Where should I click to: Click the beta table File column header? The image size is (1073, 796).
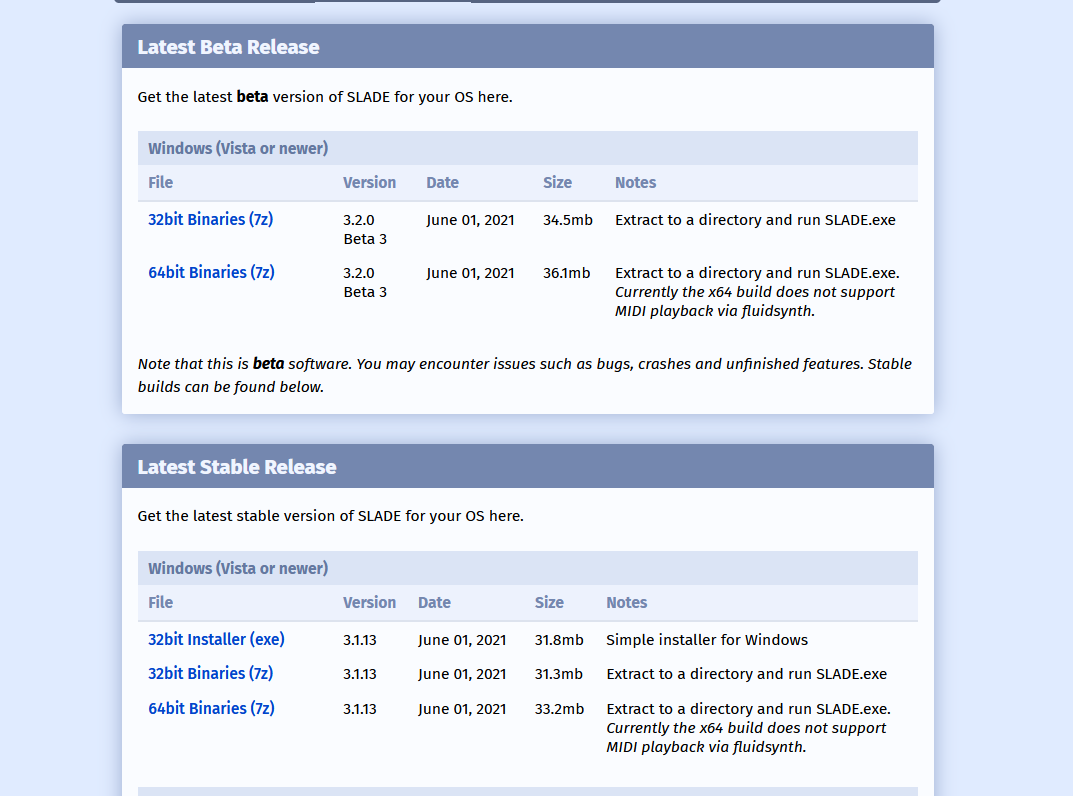(161, 183)
